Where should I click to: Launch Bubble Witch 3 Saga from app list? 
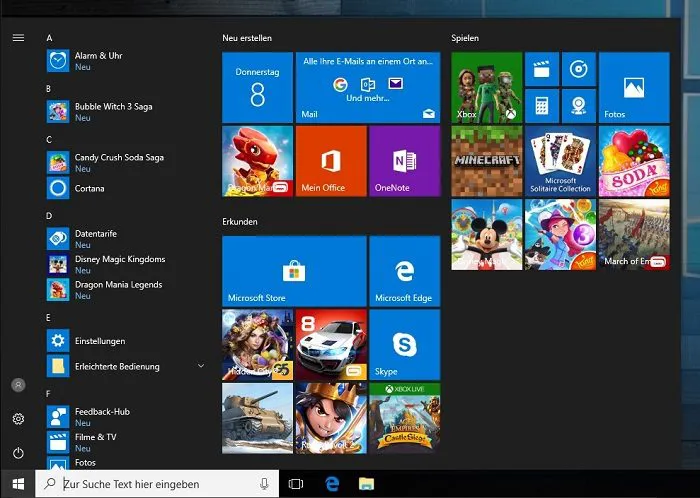click(x=125, y=112)
